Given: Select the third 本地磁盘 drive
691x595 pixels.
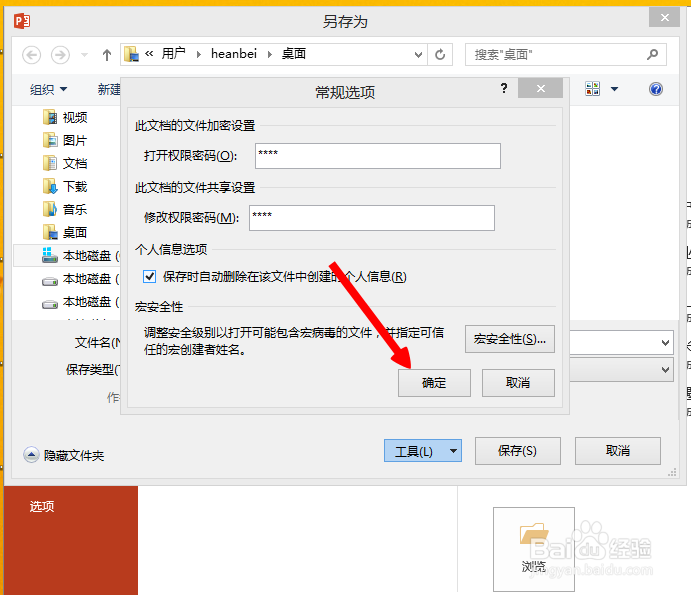Looking at the screenshot, I should (80, 302).
